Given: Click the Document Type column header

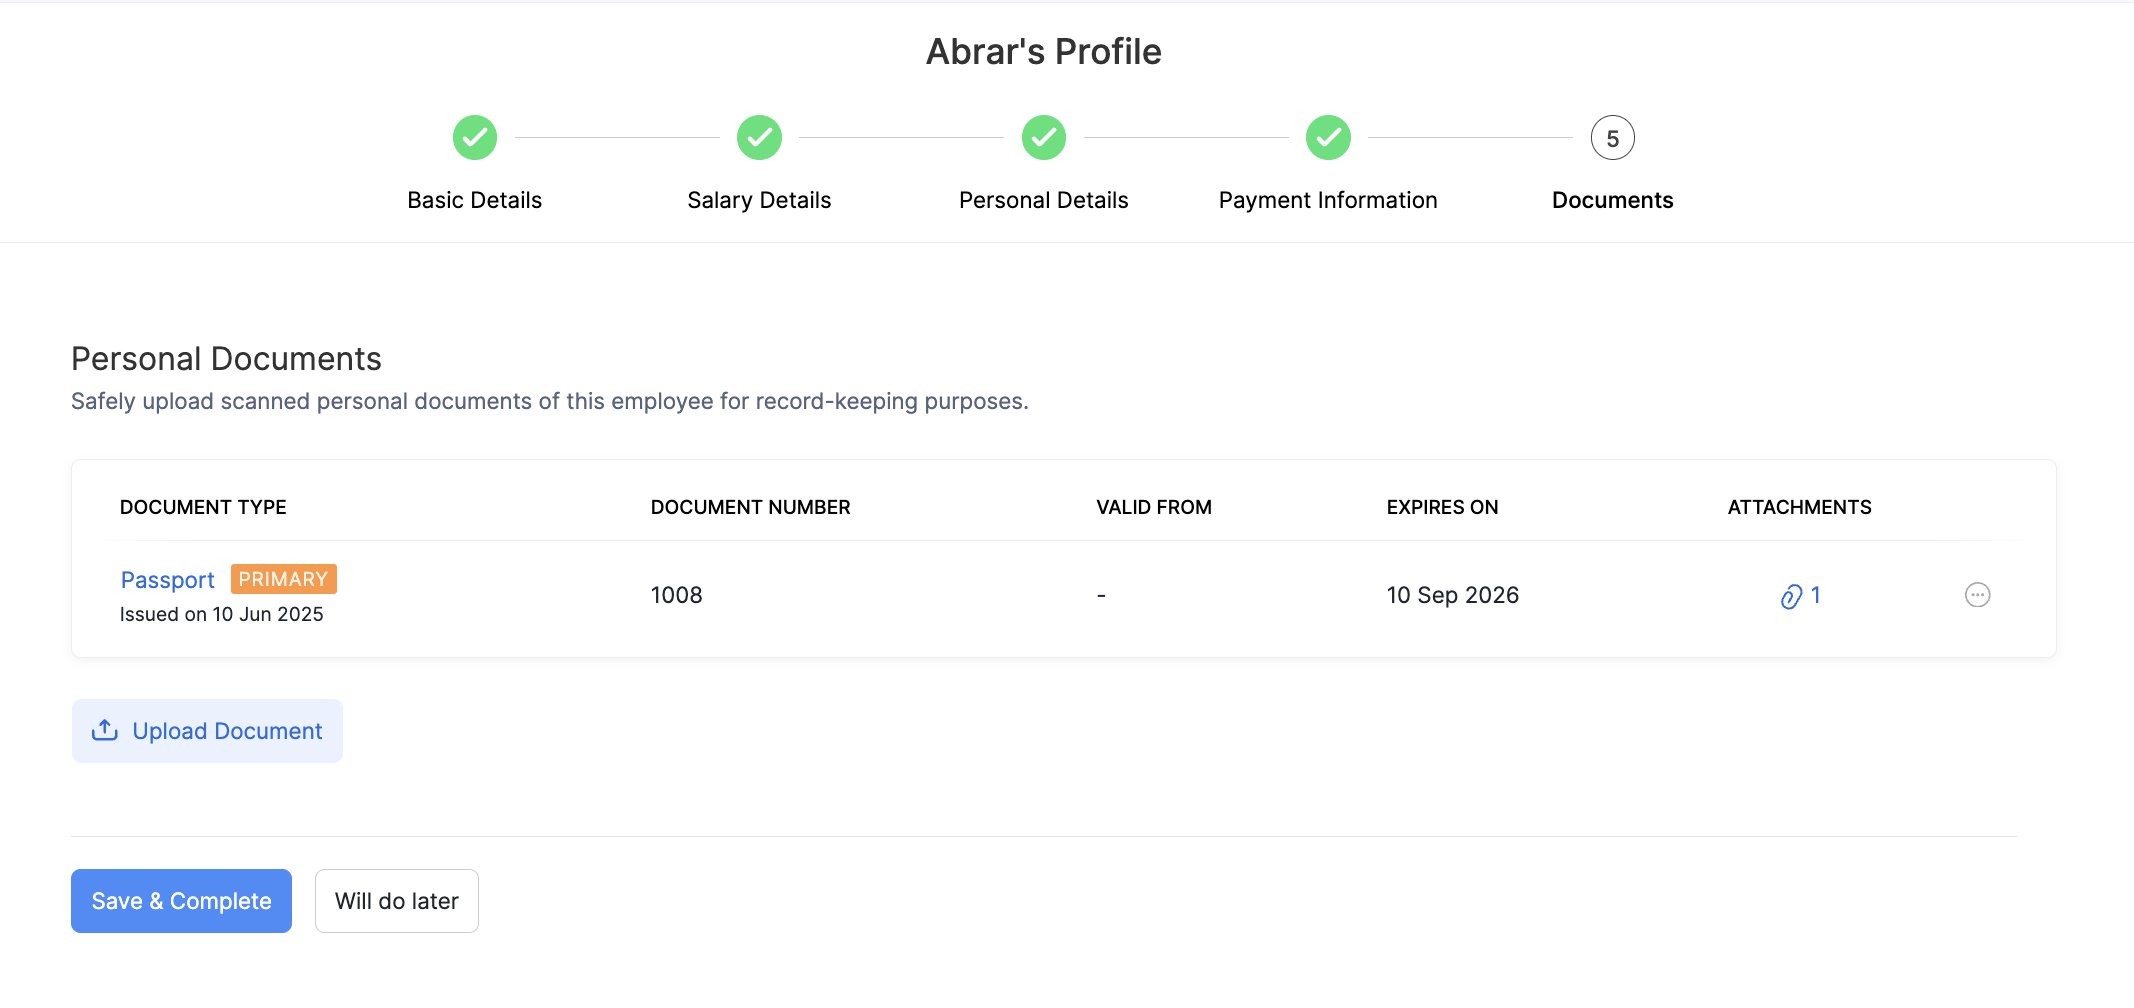Looking at the screenshot, I should click(x=203, y=507).
